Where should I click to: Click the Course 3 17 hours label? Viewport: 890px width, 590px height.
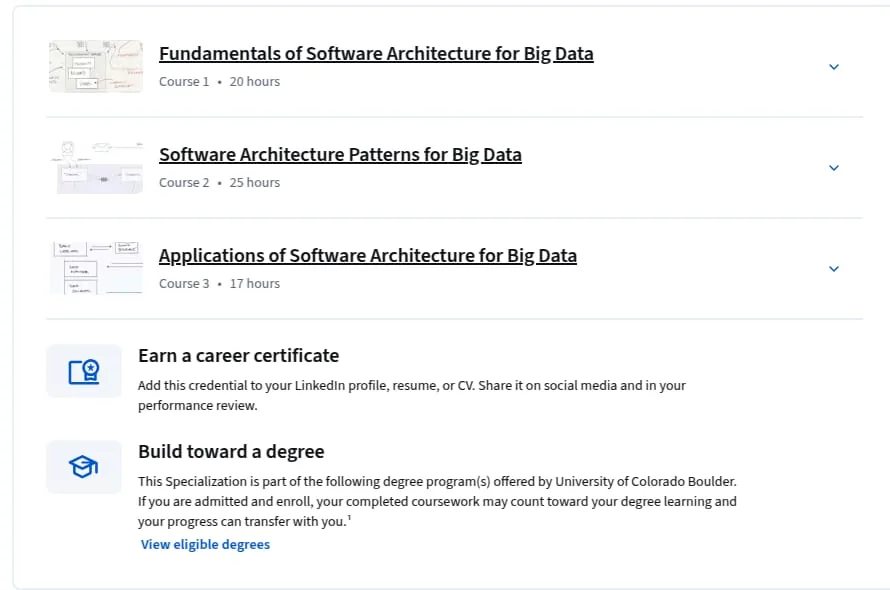click(219, 283)
